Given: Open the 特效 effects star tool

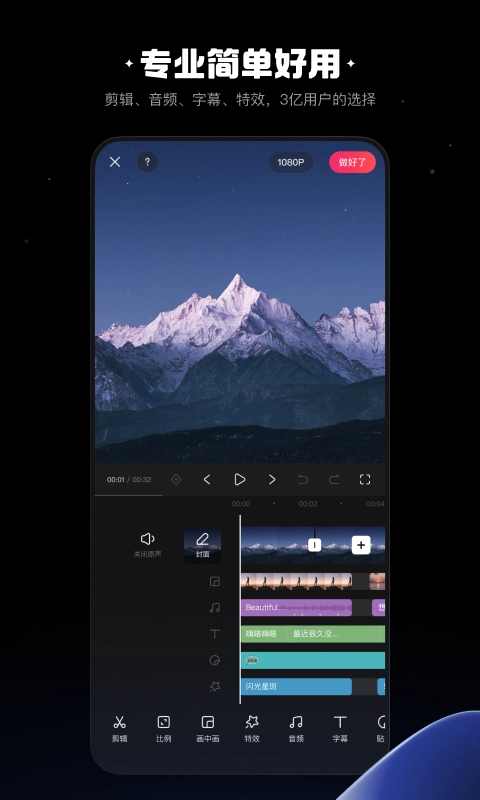Looking at the screenshot, I should (x=252, y=729).
